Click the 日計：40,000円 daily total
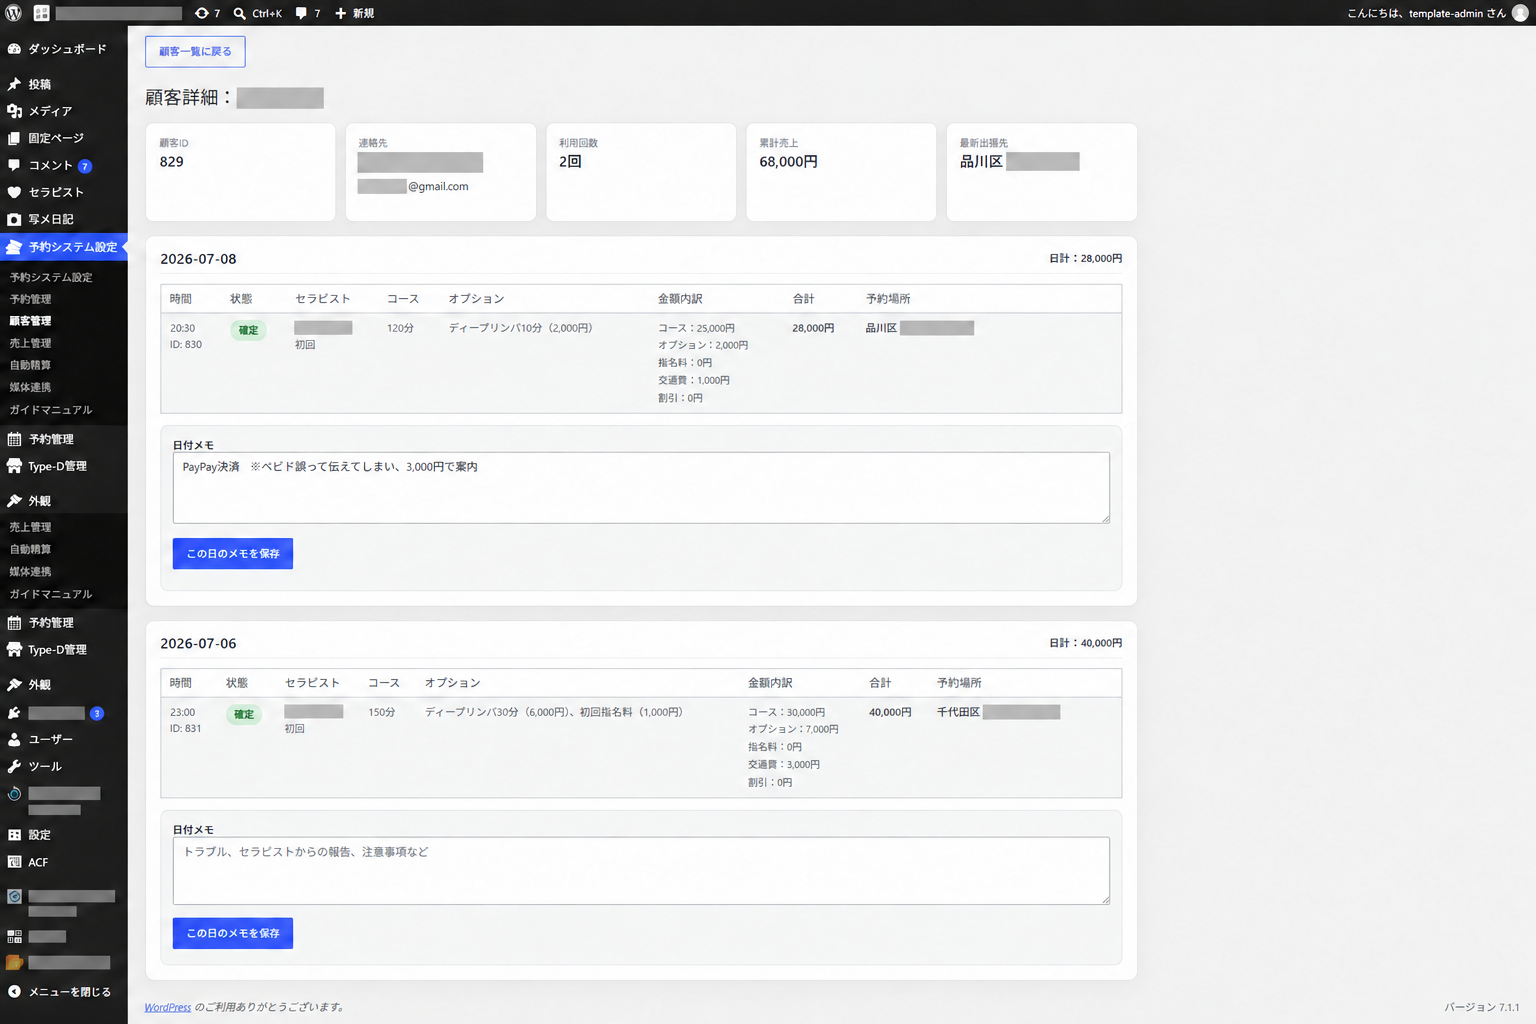Screen dimensions: 1536x1024 click(1085, 643)
